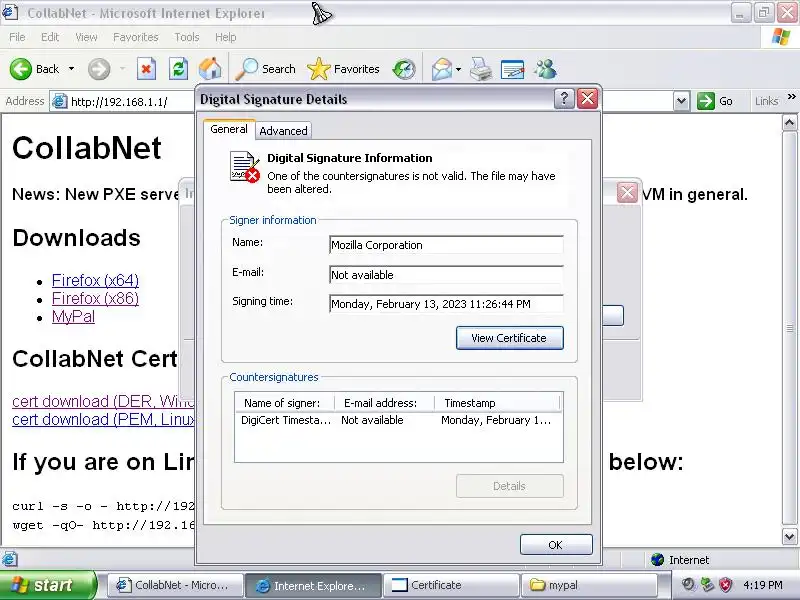Open the Back history dropdown arrow
The image size is (800, 600).
[x=71, y=69]
